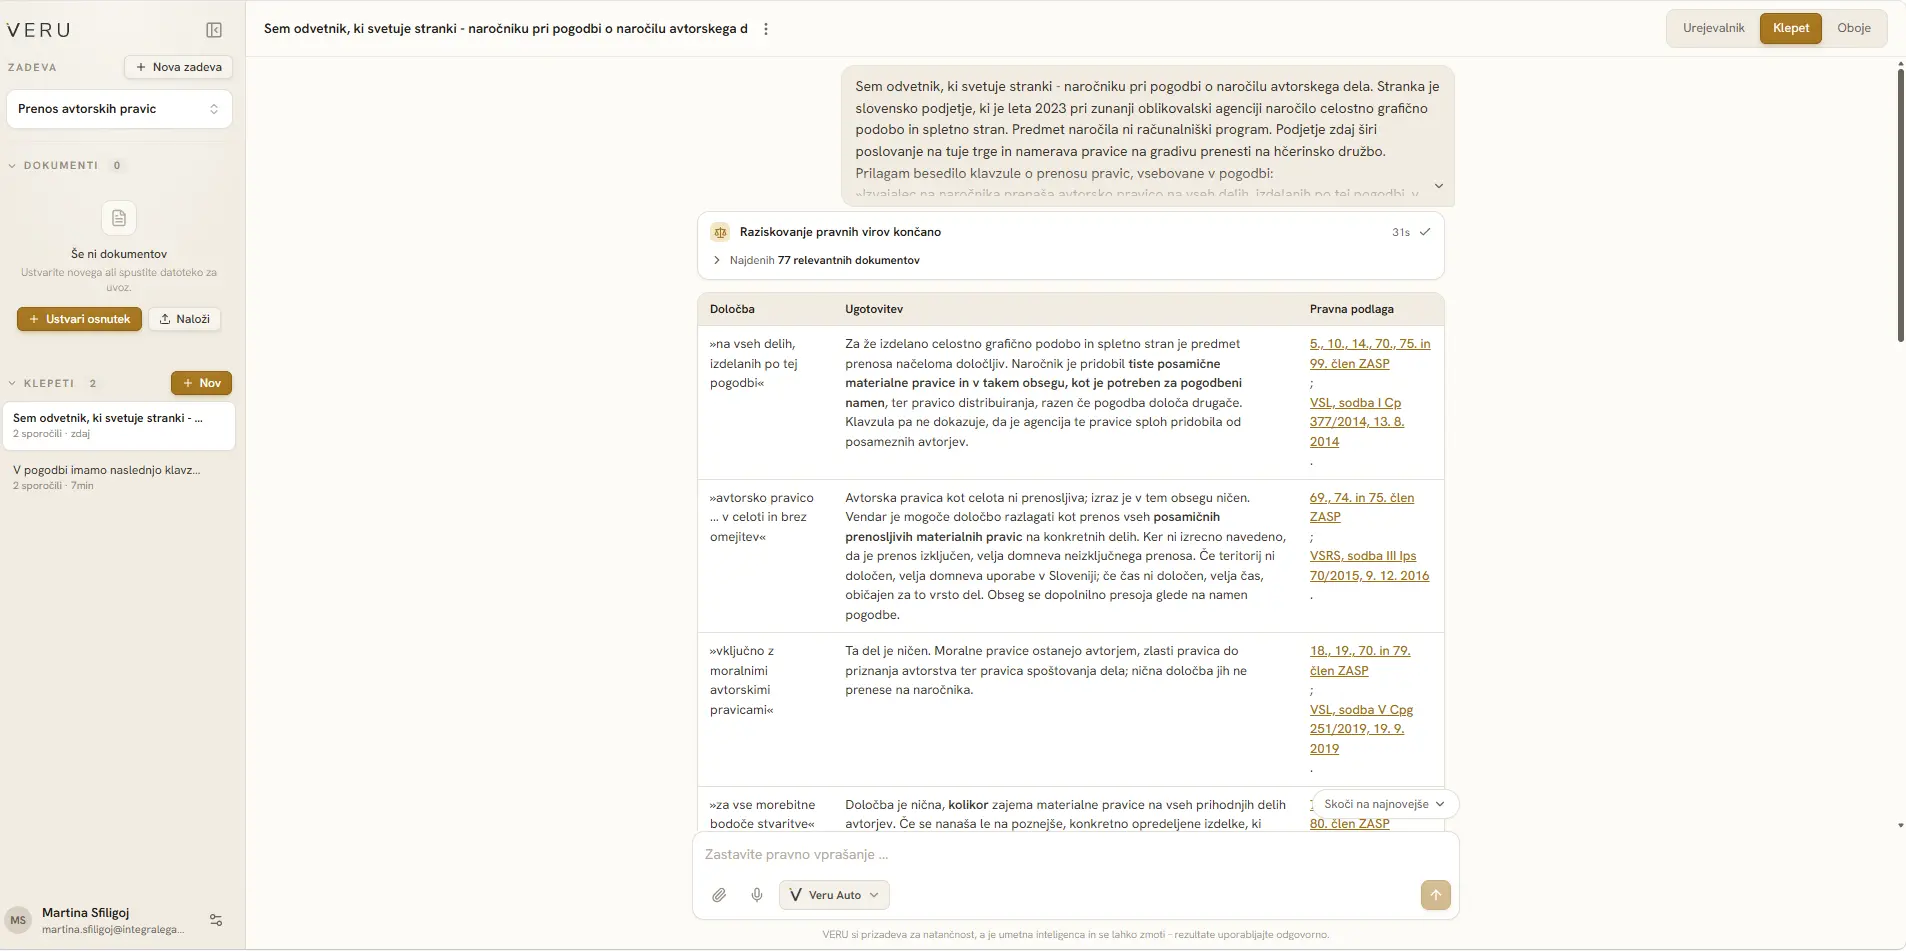Image resolution: width=1906 pixels, height=951 pixels.
Task: Open Prenos avtorskih pravic case selector
Action: (x=119, y=109)
